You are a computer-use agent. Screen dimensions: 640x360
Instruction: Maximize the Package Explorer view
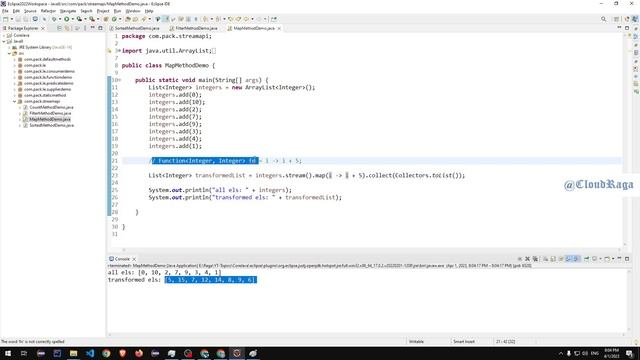100,28
